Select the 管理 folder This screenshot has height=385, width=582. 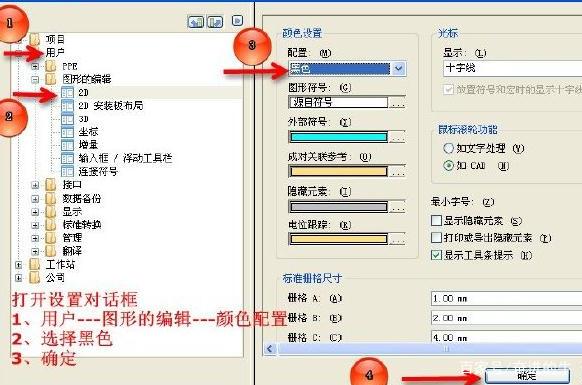pos(72,238)
